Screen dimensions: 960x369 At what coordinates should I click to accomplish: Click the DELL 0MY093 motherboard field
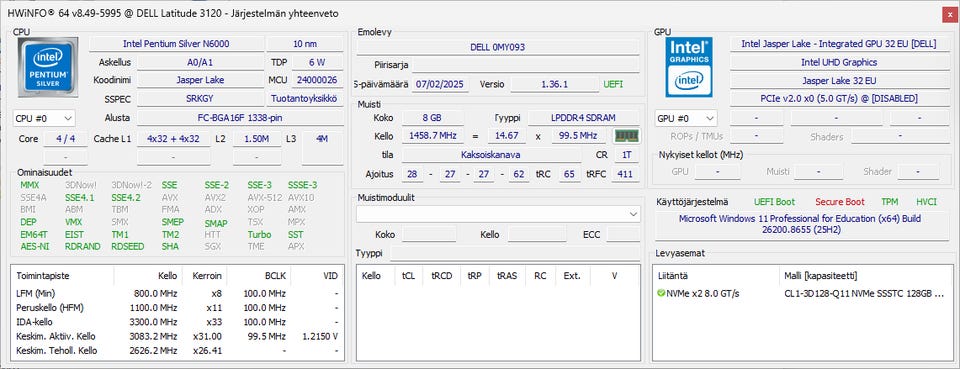pos(498,47)
